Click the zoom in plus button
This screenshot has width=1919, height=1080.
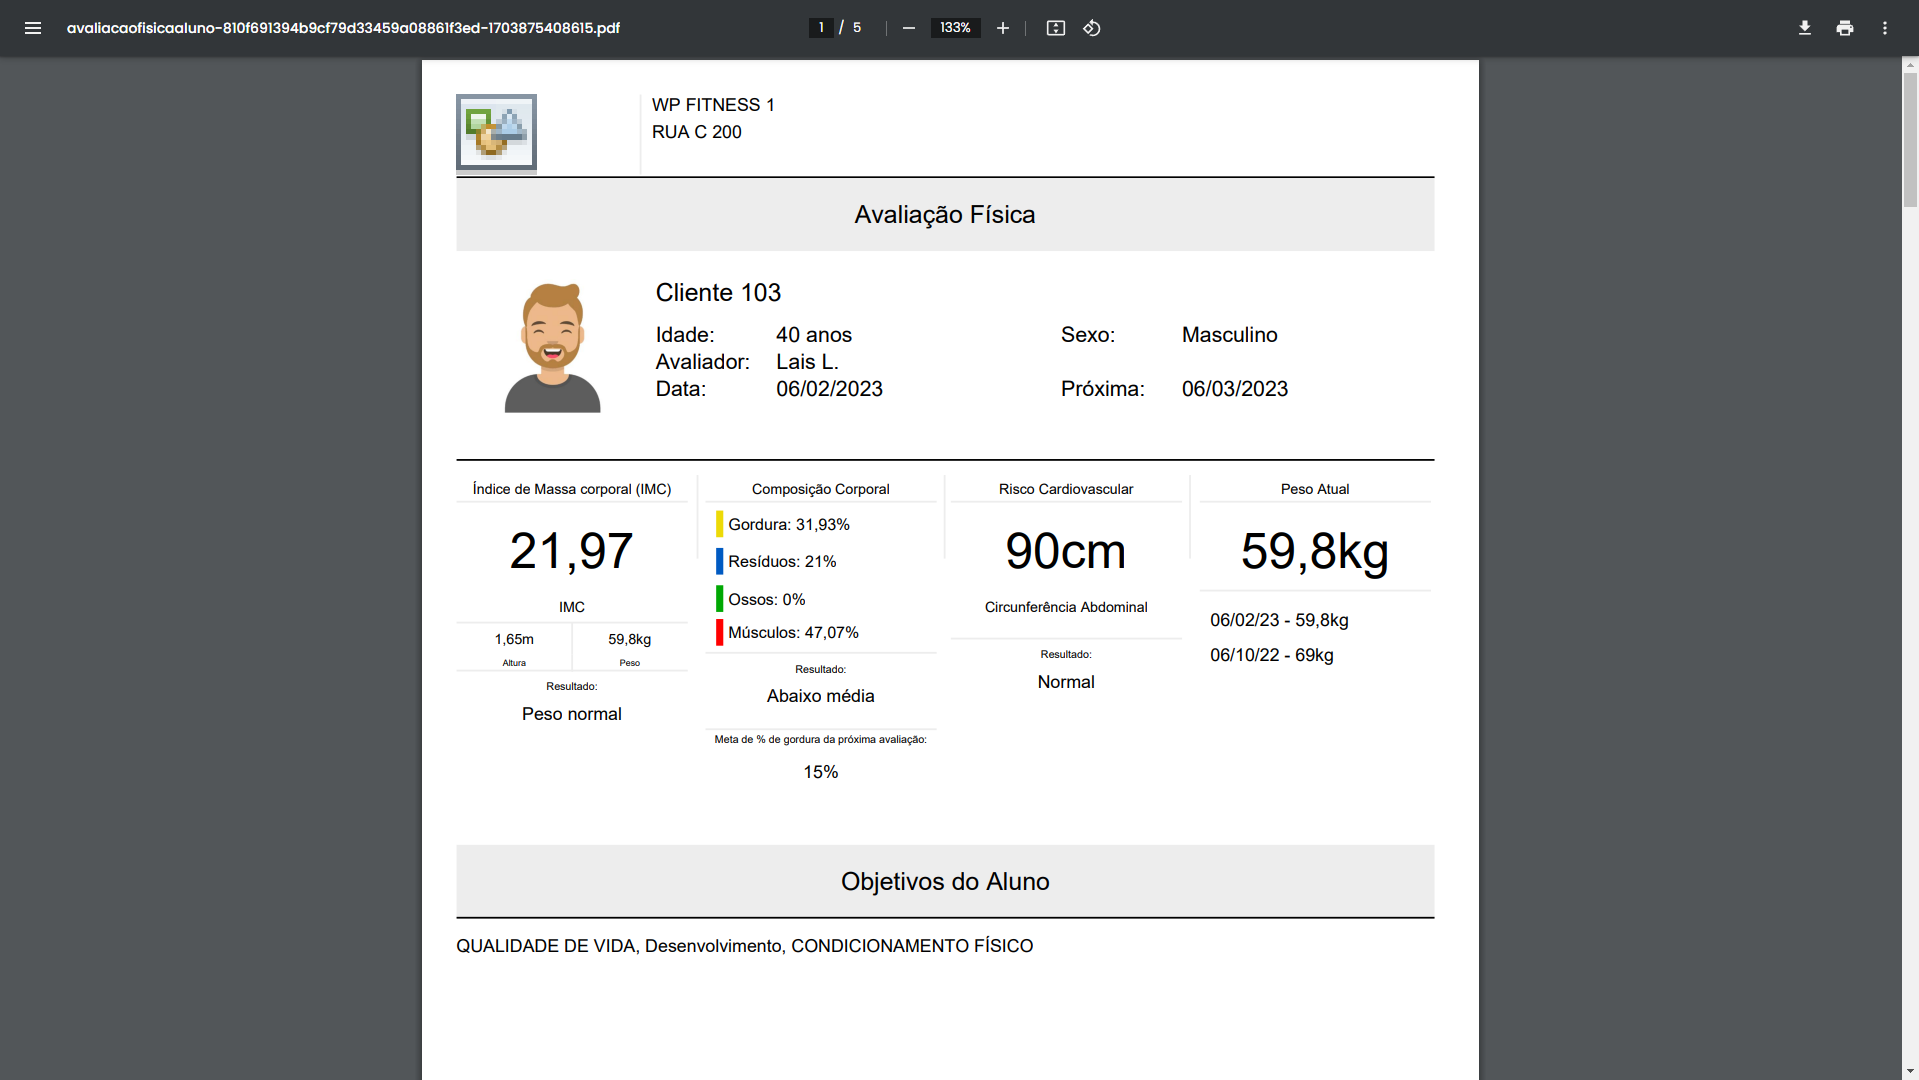click(x=1002, y=28)
